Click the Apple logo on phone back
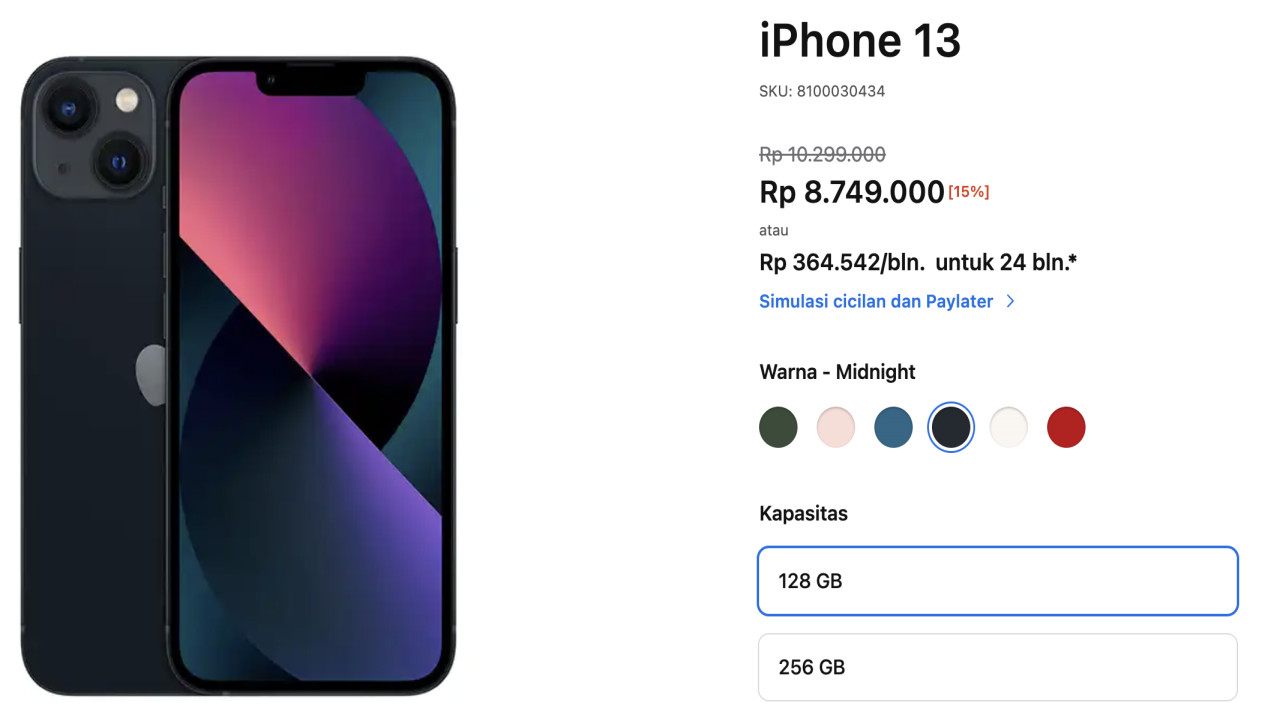Screen dimensions: 1265x711 (x=151, y=375)
